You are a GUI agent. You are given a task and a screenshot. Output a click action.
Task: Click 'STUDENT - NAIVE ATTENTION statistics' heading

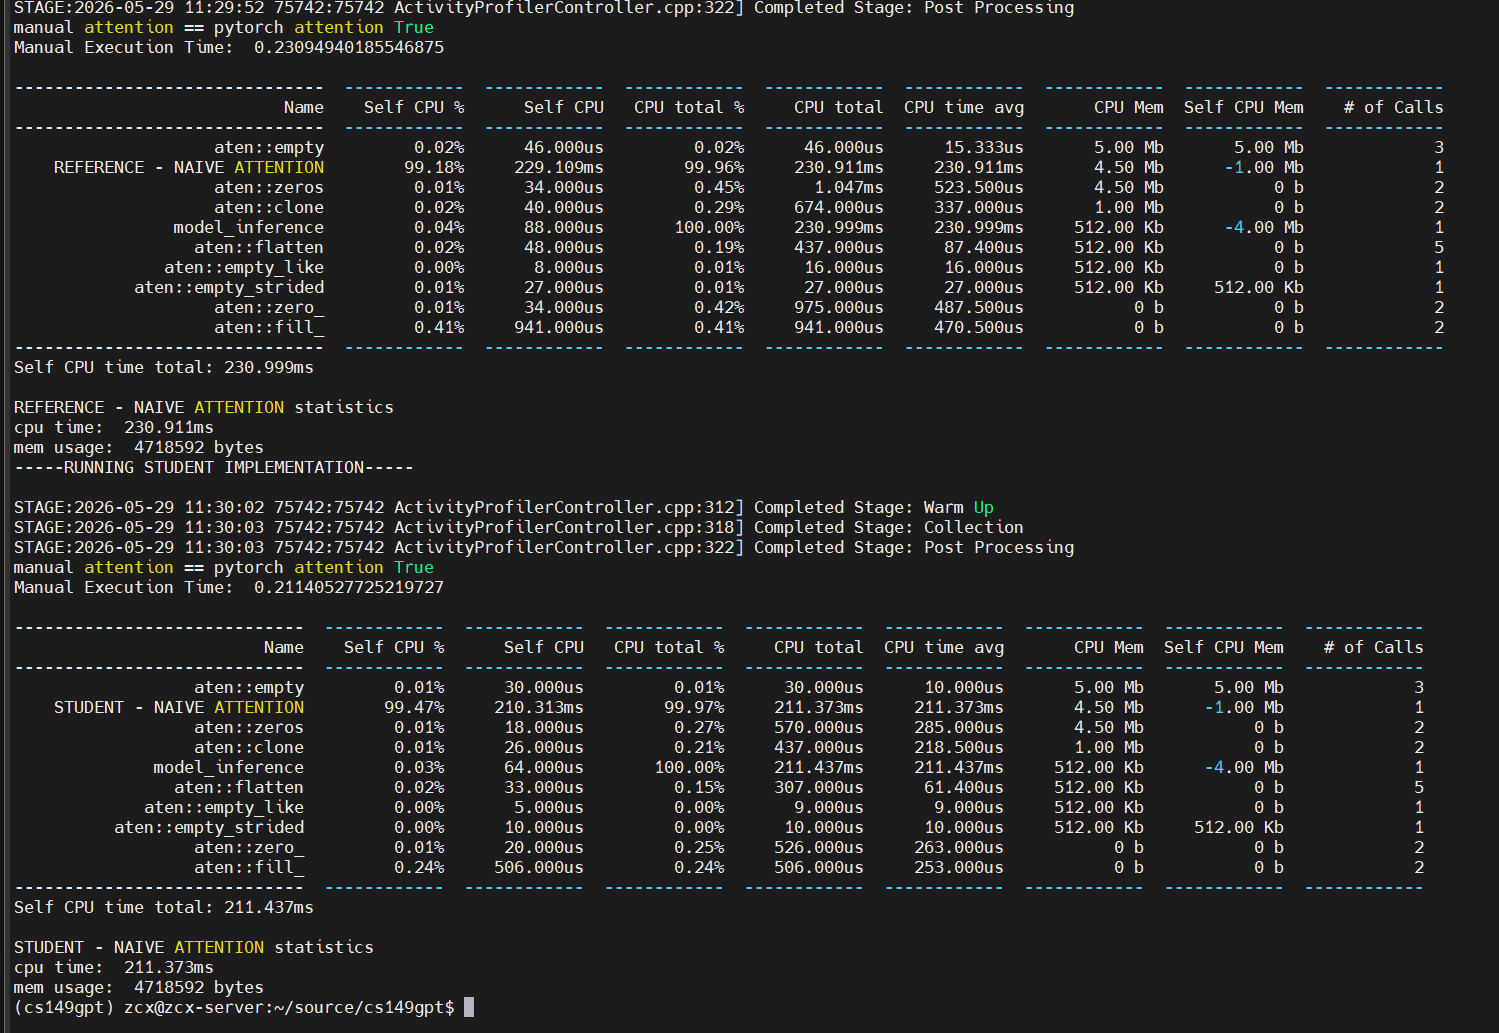click(x=194, y=947)
